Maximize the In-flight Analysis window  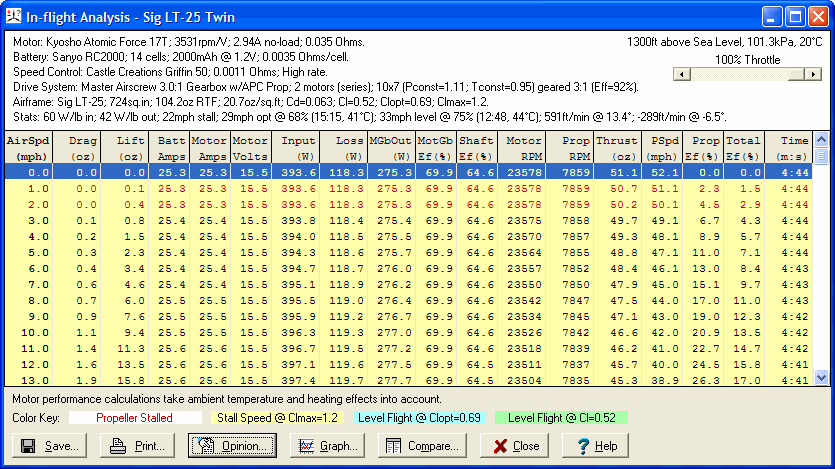[795, 17]
